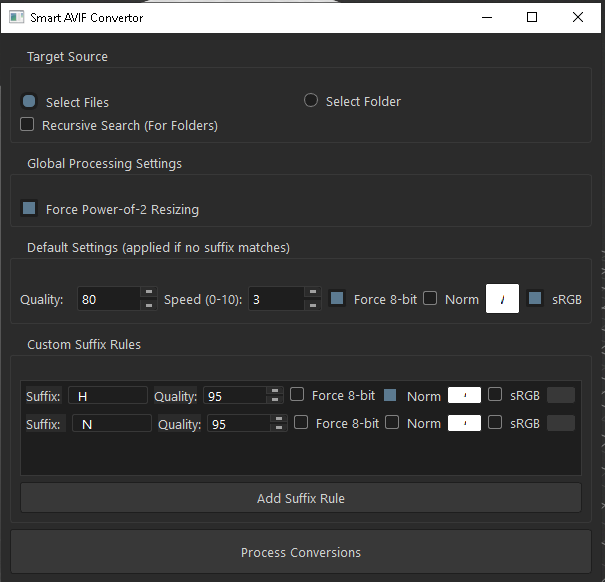The image size is (605, 582).
Task: Open color swatch in N suffix row
Action: tap(464, 423)
